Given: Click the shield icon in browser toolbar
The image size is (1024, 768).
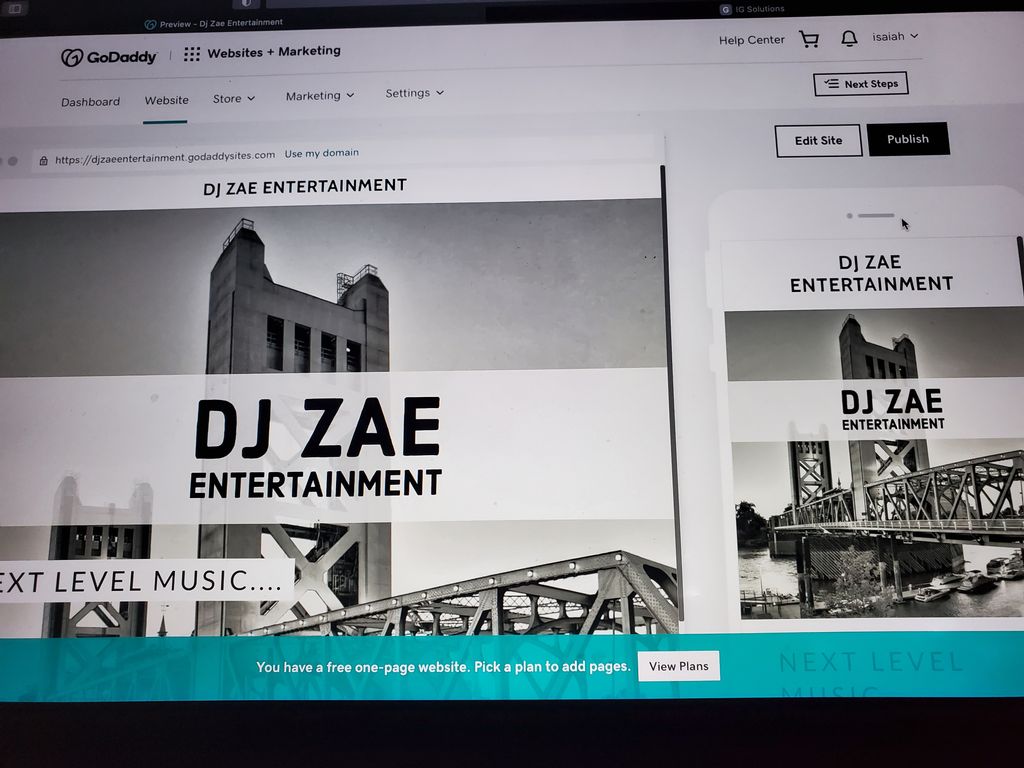Looking at the screenshot, I should coord(246,3).
